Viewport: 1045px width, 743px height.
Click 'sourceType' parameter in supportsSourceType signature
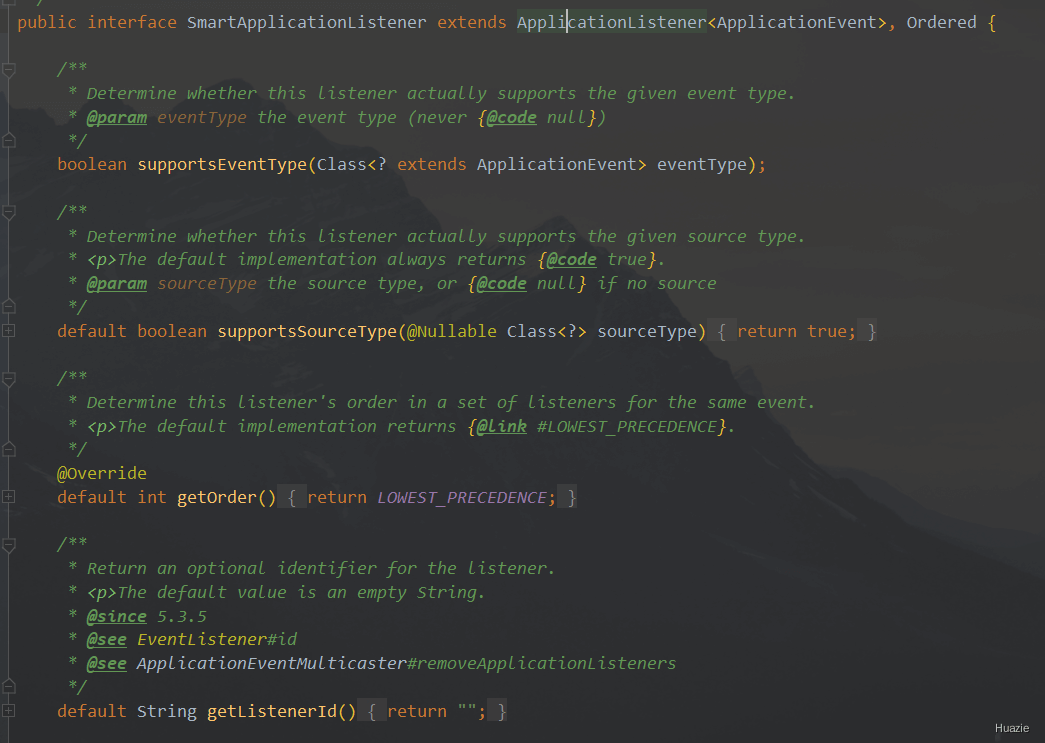tap(647, 331)
